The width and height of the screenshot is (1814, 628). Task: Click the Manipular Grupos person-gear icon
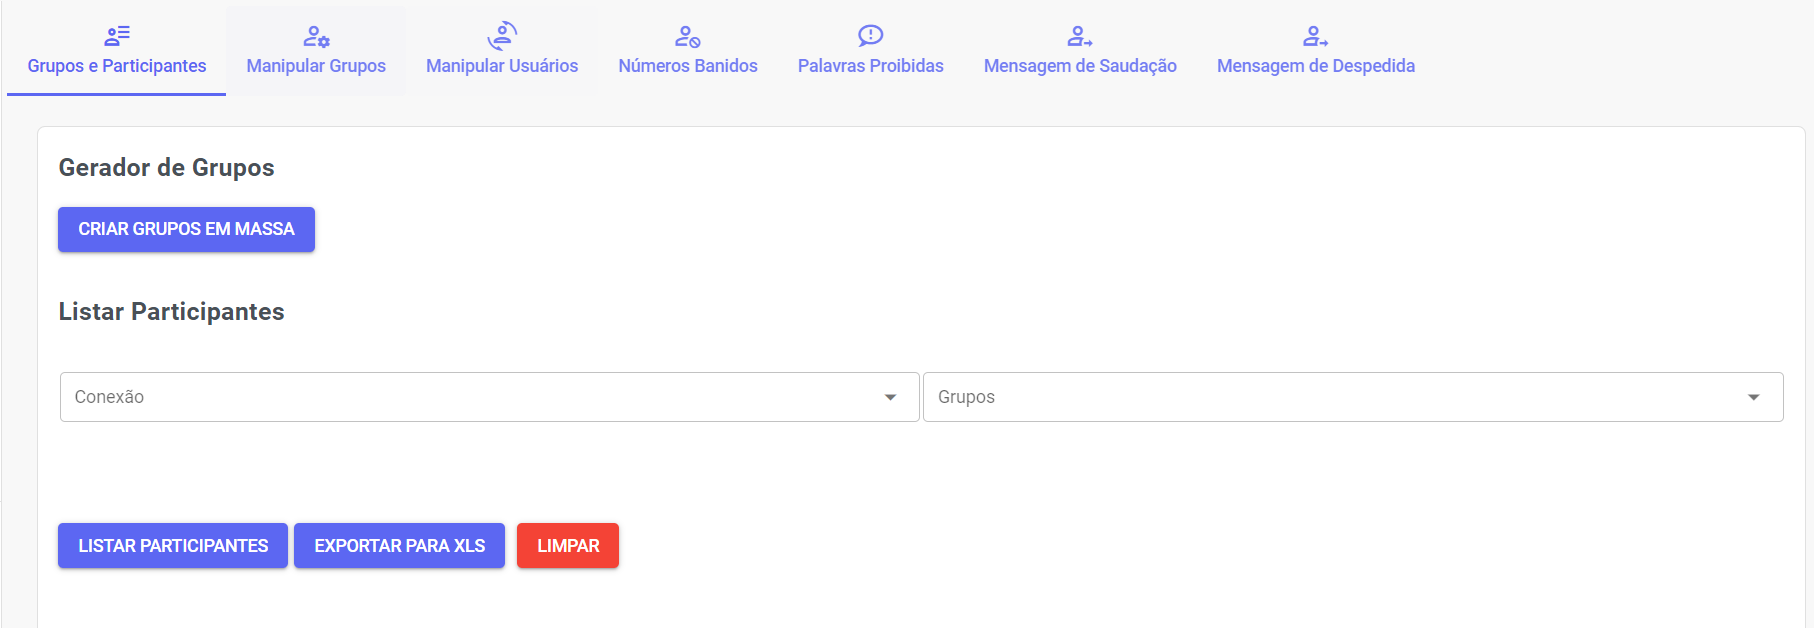click(316, 37)
